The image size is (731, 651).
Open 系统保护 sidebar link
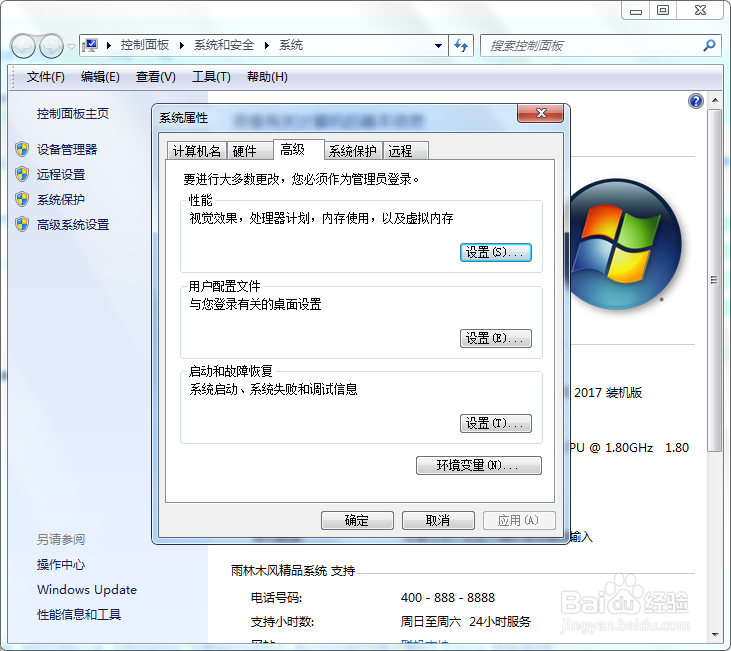tap(61, 200)
